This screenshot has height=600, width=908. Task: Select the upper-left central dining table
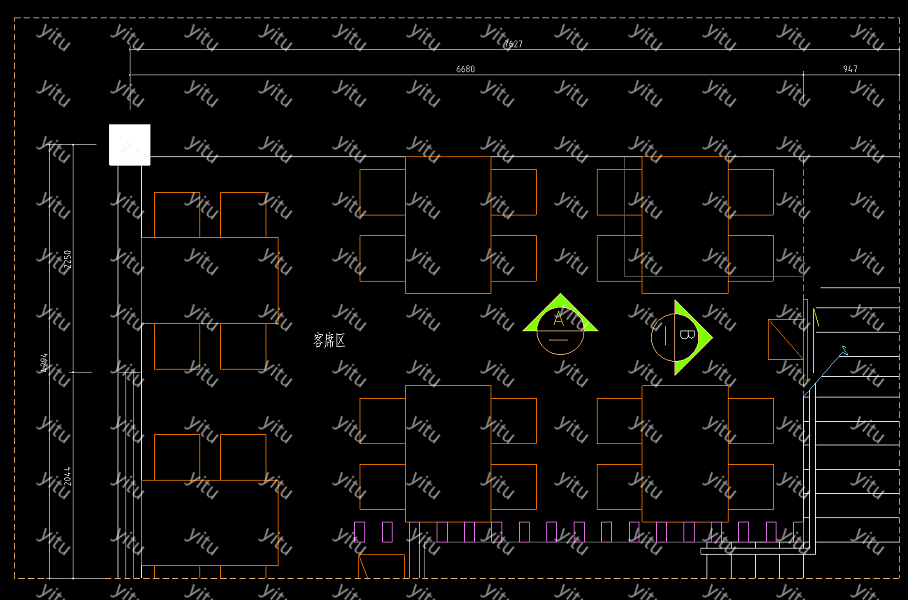[448, 224]
